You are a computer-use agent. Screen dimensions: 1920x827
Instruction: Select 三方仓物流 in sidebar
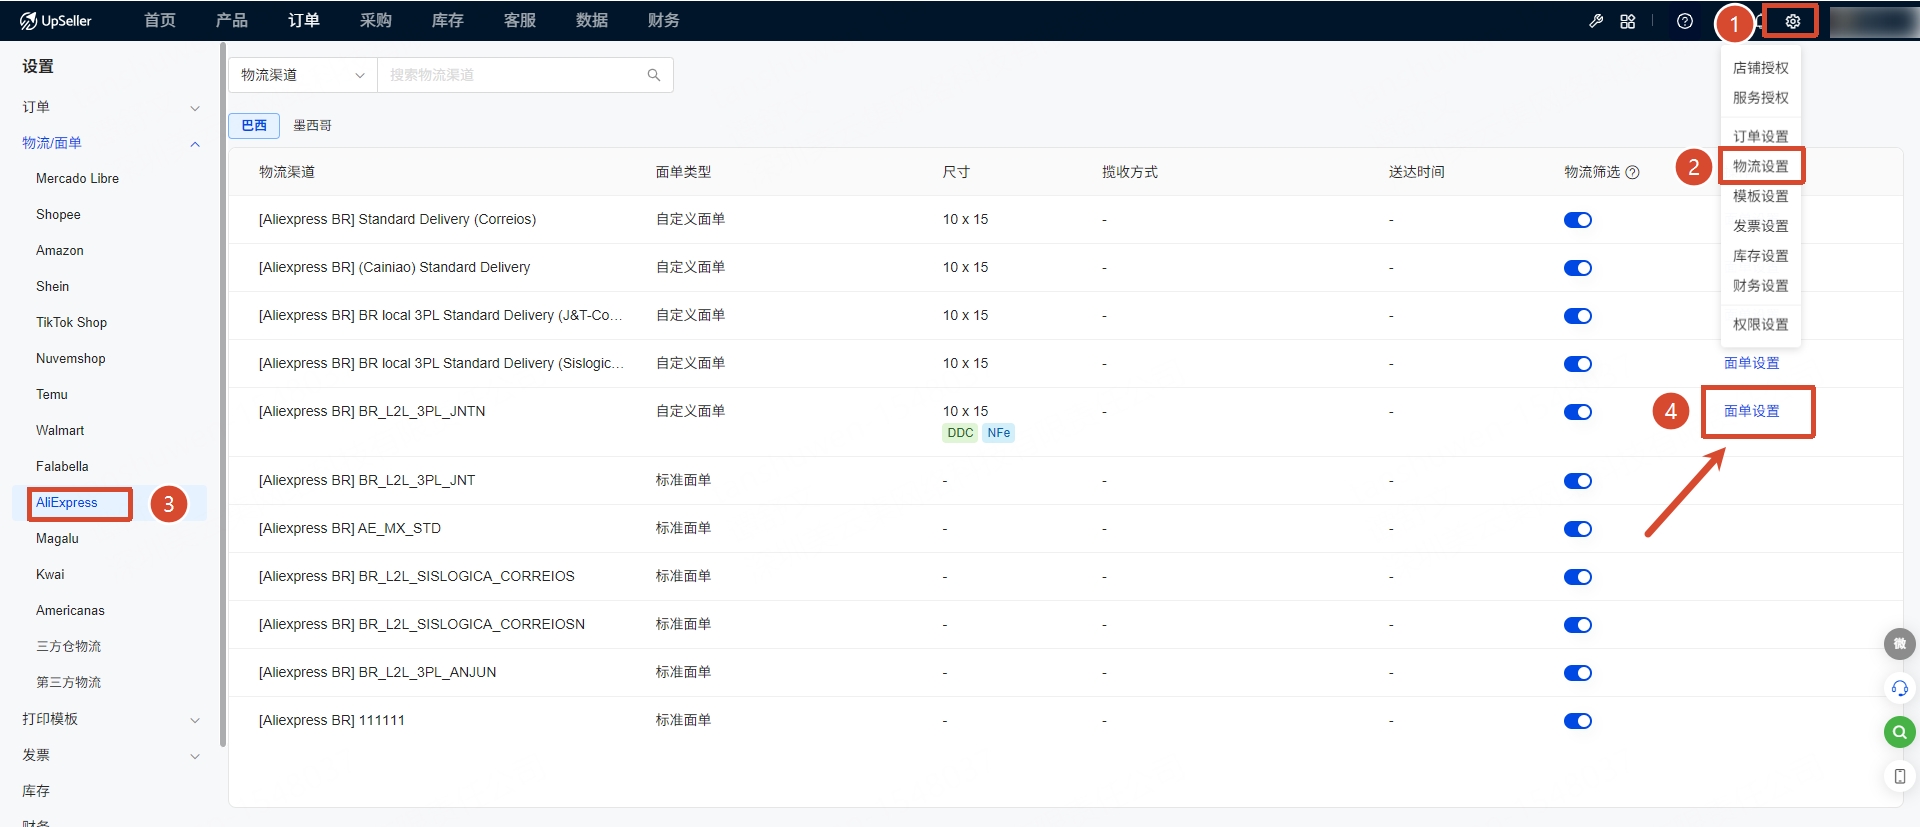click(x=69, y=647)
